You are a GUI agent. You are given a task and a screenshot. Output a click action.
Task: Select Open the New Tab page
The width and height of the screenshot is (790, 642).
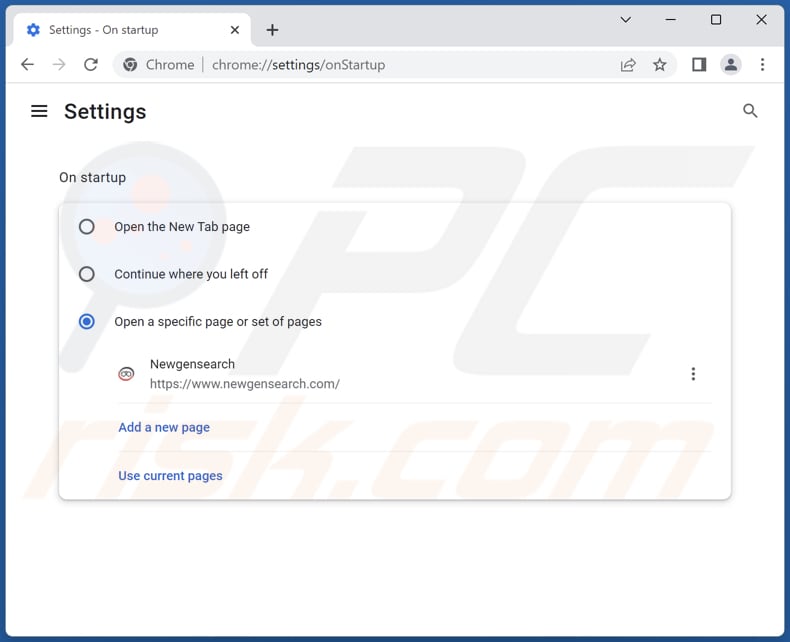pos(87,227)
